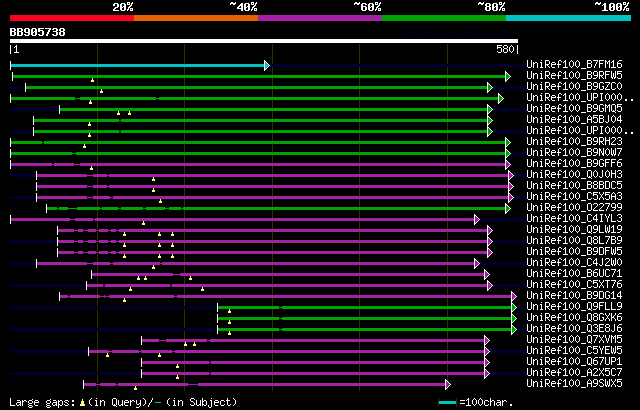Select the label UniRef100_B8BDC5
This screenshot has width=640, height=410.
(574, 186)
